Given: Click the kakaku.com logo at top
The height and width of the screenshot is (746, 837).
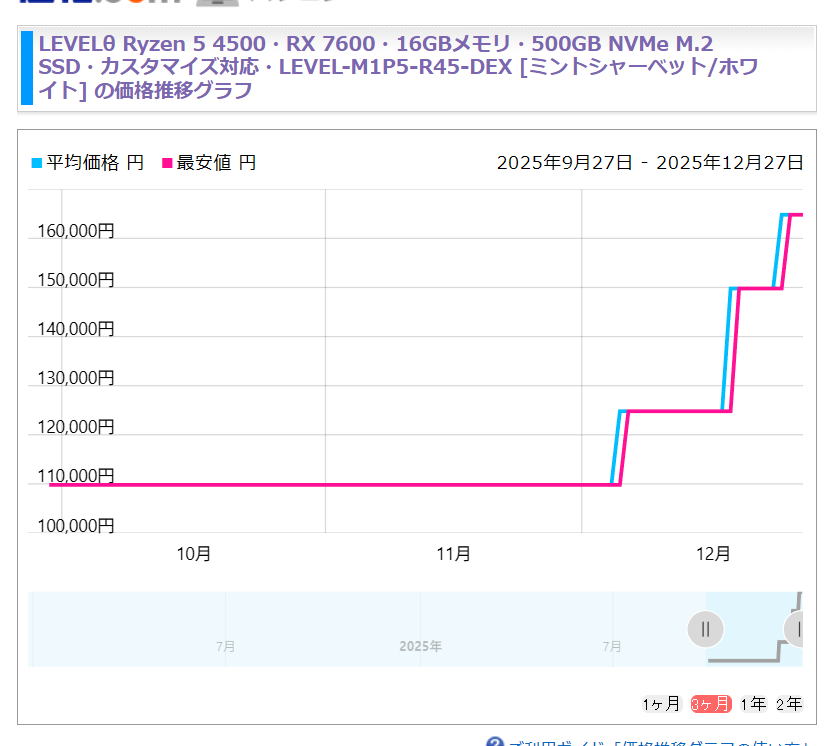Looking at the screenshot, I should click(x=100, y=4).
